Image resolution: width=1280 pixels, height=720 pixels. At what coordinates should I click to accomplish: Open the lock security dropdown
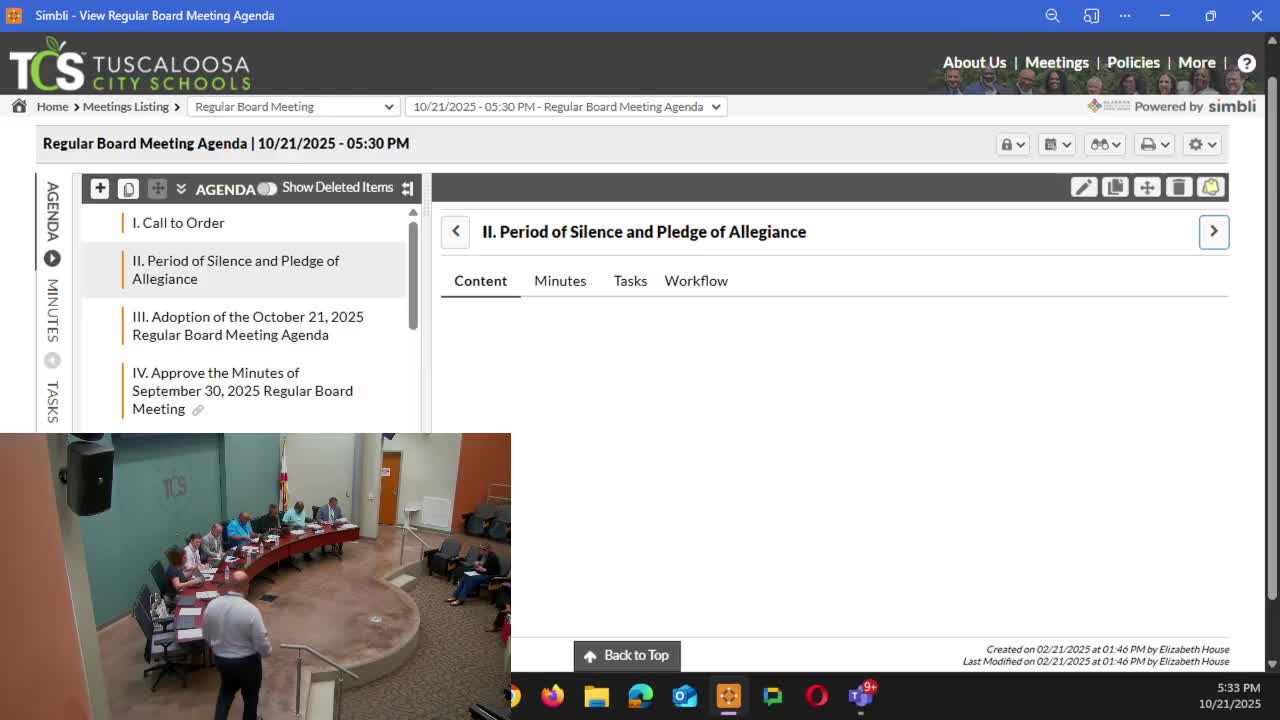[x=1012, y=144]
